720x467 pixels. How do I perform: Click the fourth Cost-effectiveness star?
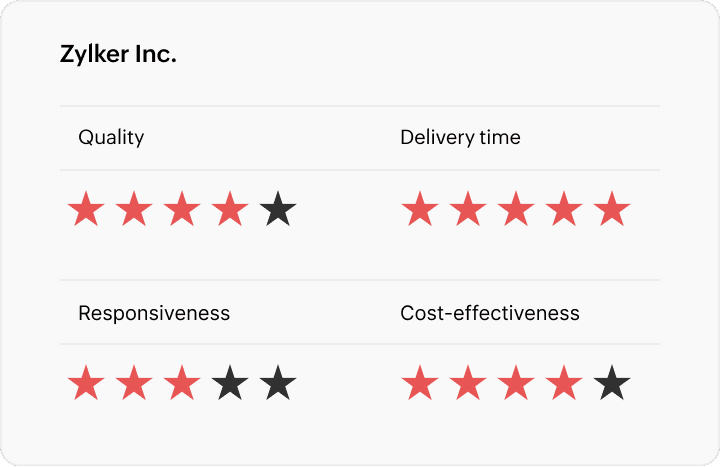(x=564, y=383)
